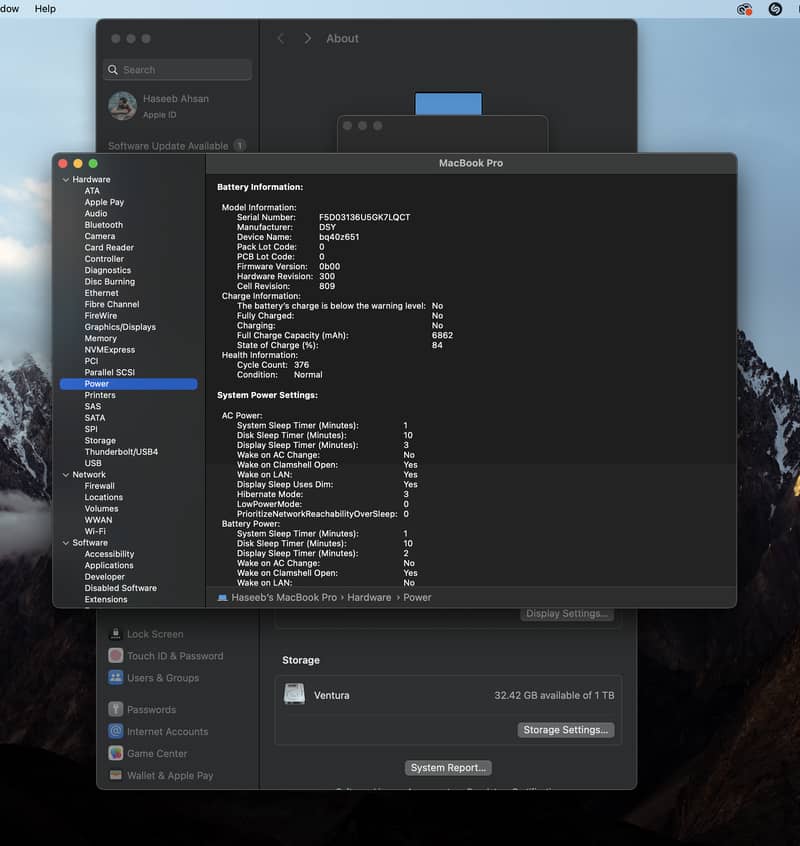The width and height of the screenshot is (800, 846).
Task: Open Touch ID & Password fingerprint icon
Action: [x=116, y=656]
